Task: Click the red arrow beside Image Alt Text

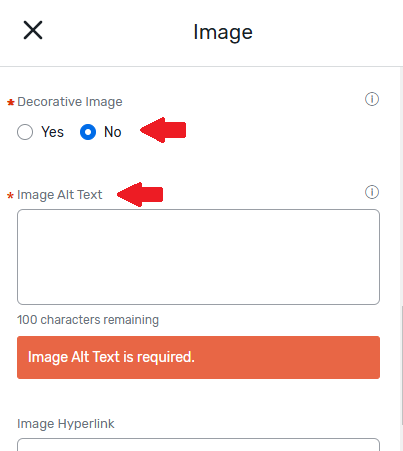Action: [x=140, y=194]
